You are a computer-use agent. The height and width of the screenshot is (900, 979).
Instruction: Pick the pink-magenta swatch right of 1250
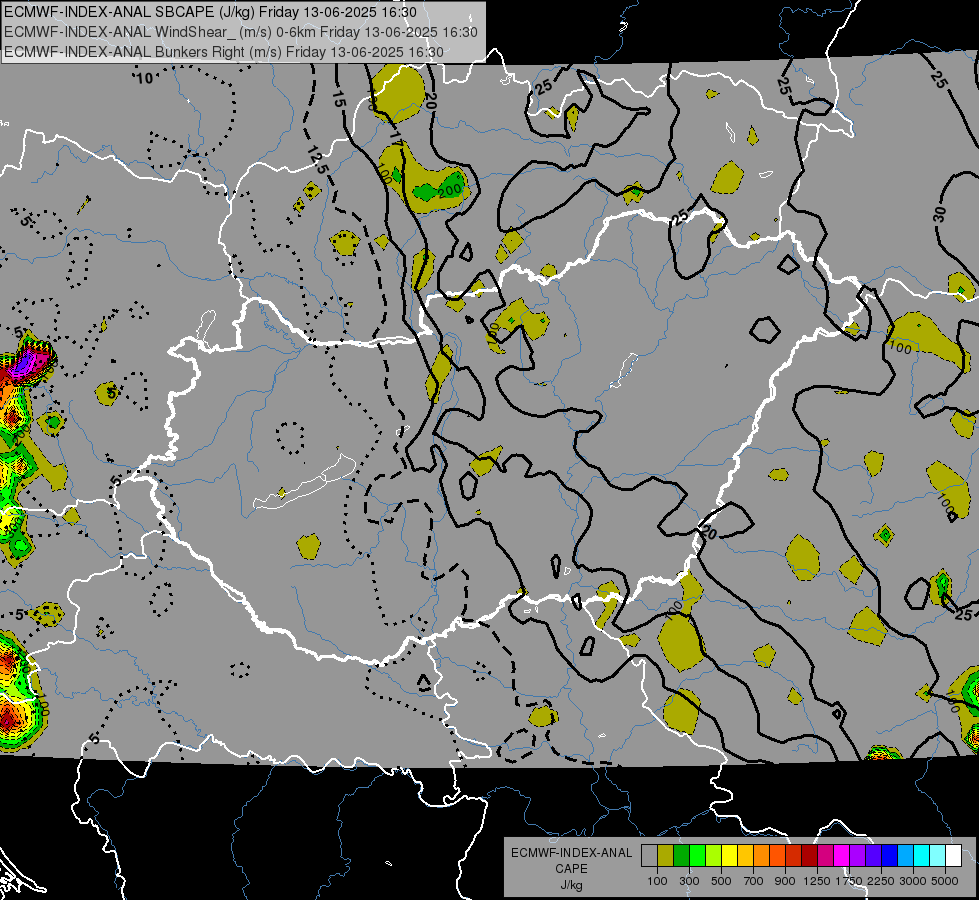(825, 855)
